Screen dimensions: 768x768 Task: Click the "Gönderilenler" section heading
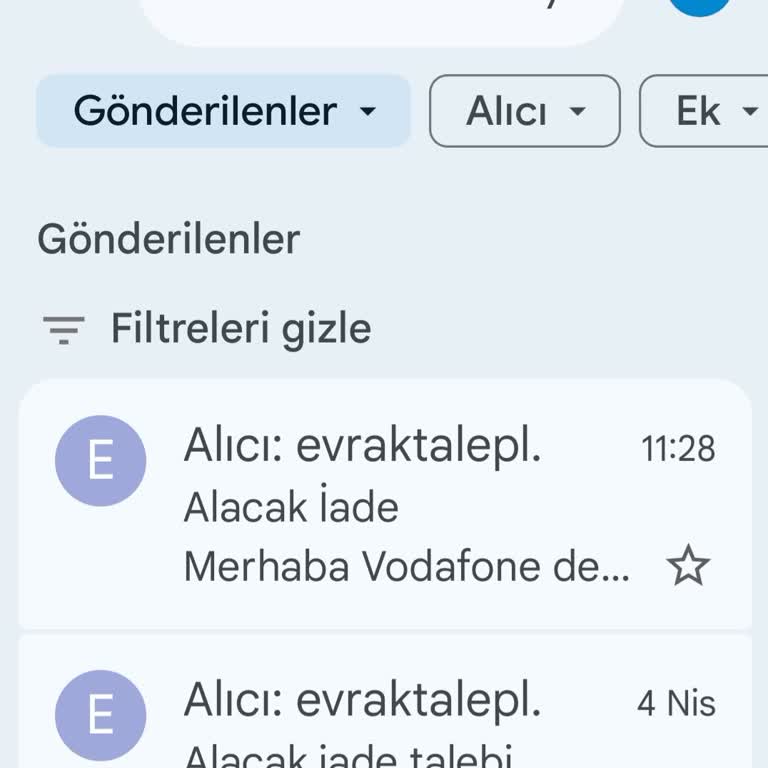point(168,240)
